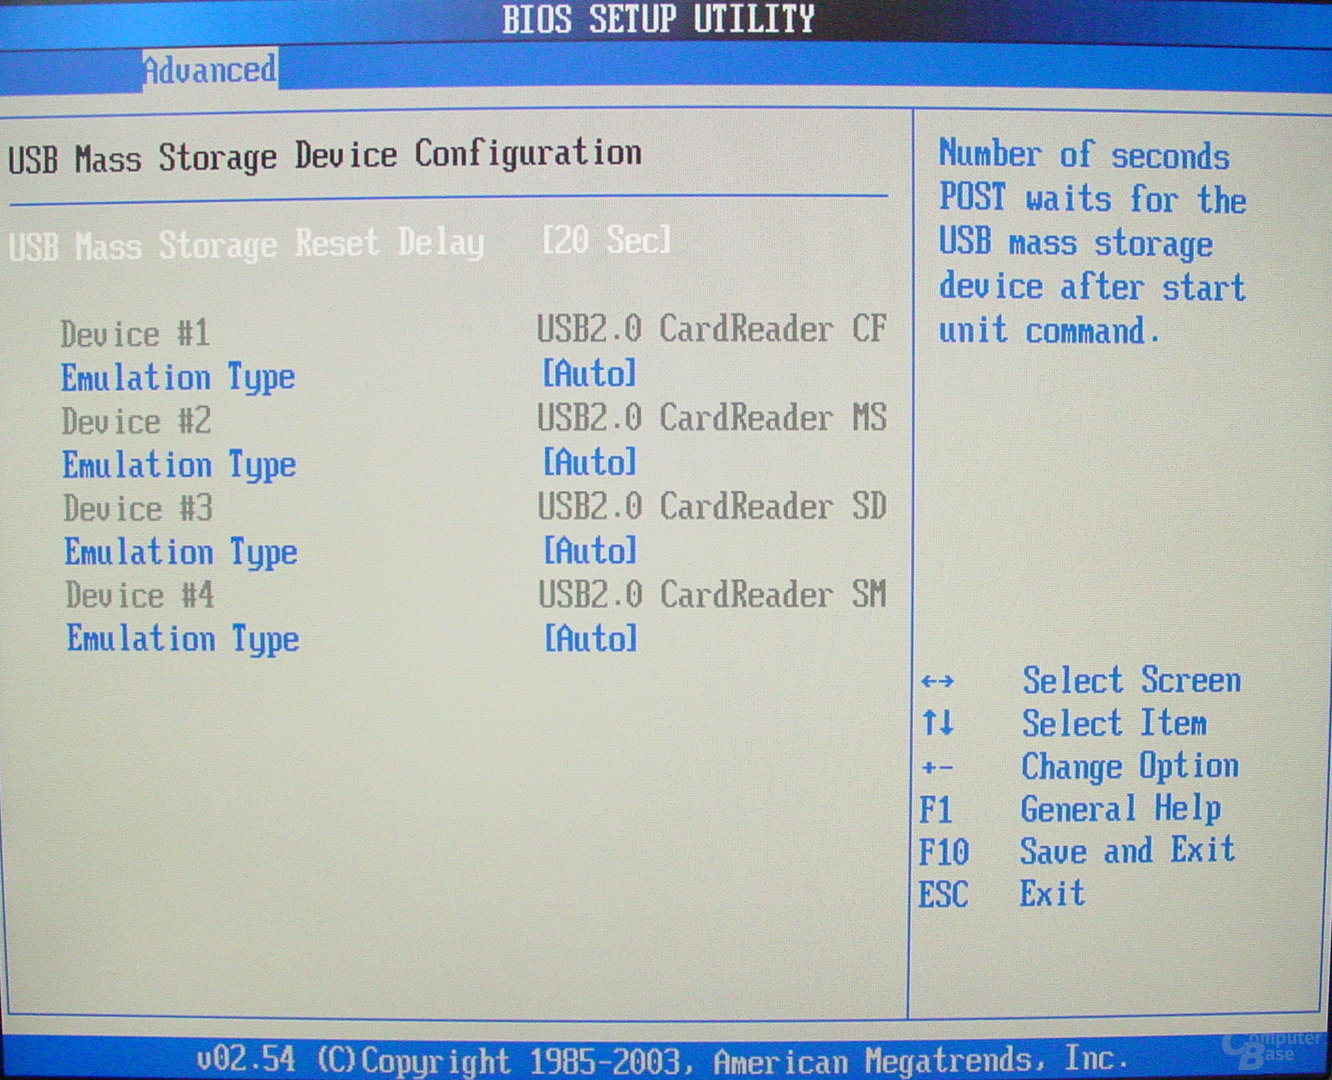Screen dimensions: 1332x1080
Task: Click the Device #2 label
Action: (x=136, y=421)
